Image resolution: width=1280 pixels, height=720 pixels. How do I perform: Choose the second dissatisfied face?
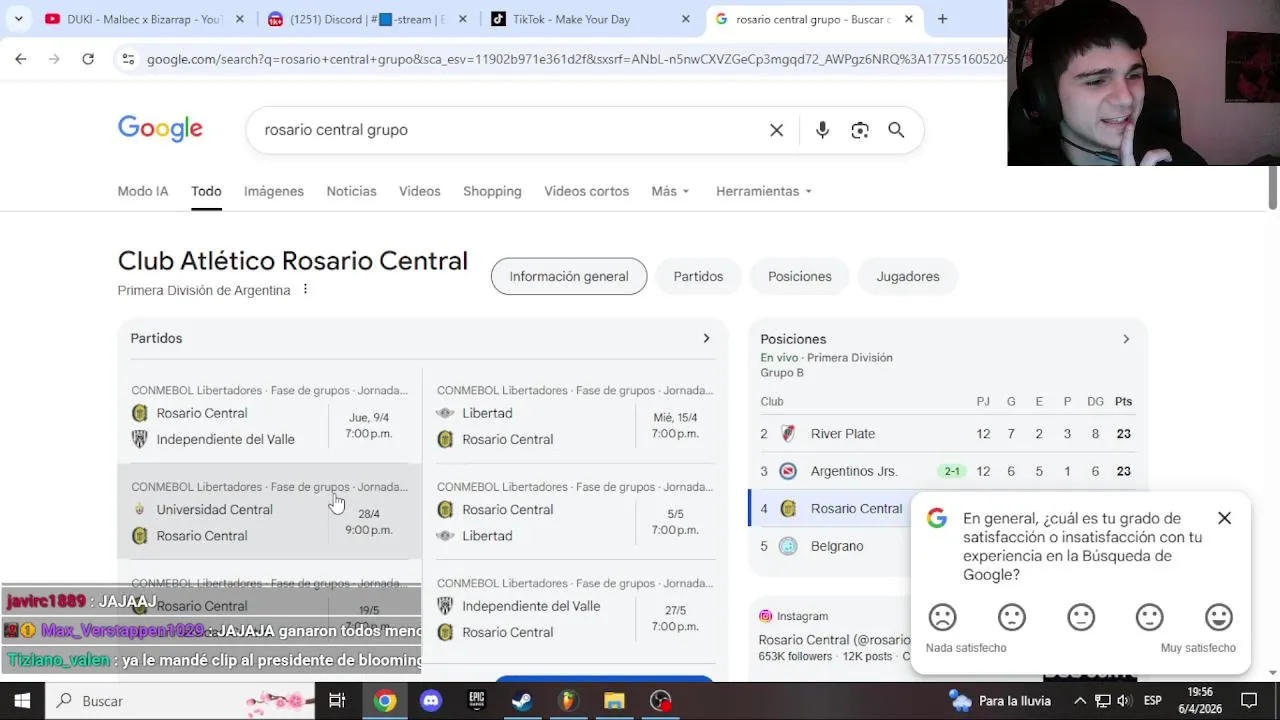click(x=1012, y=617)
